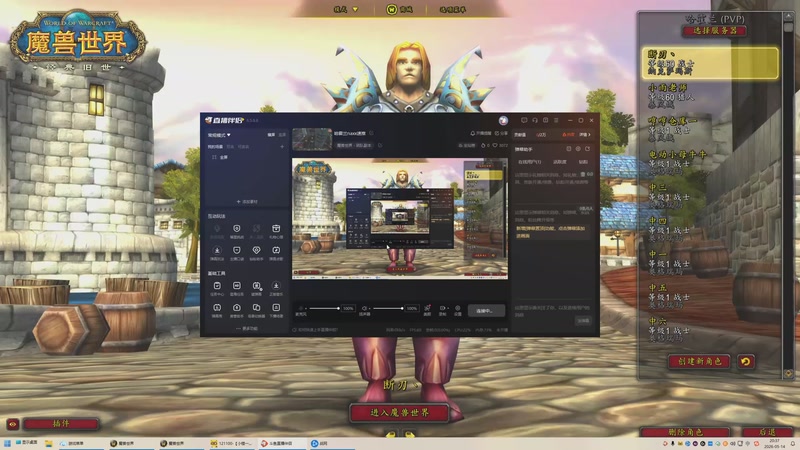Toggle the eye icon beside the 插件 button
Viewport: 800px width, 450px height.
click(x=13, y=424)
